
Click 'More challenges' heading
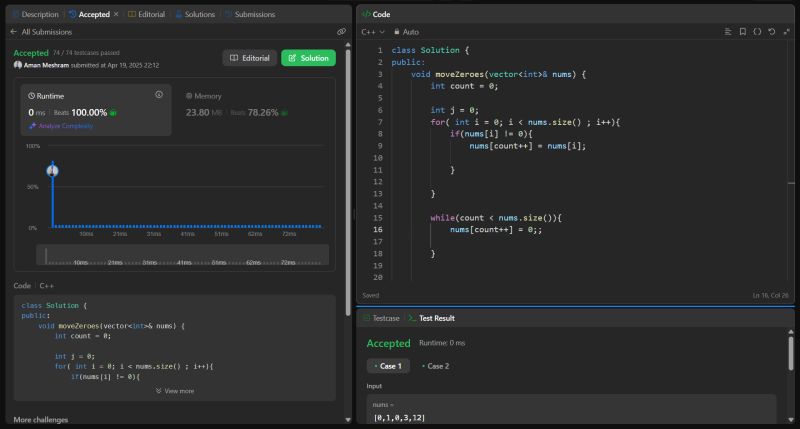pos(41,419)
